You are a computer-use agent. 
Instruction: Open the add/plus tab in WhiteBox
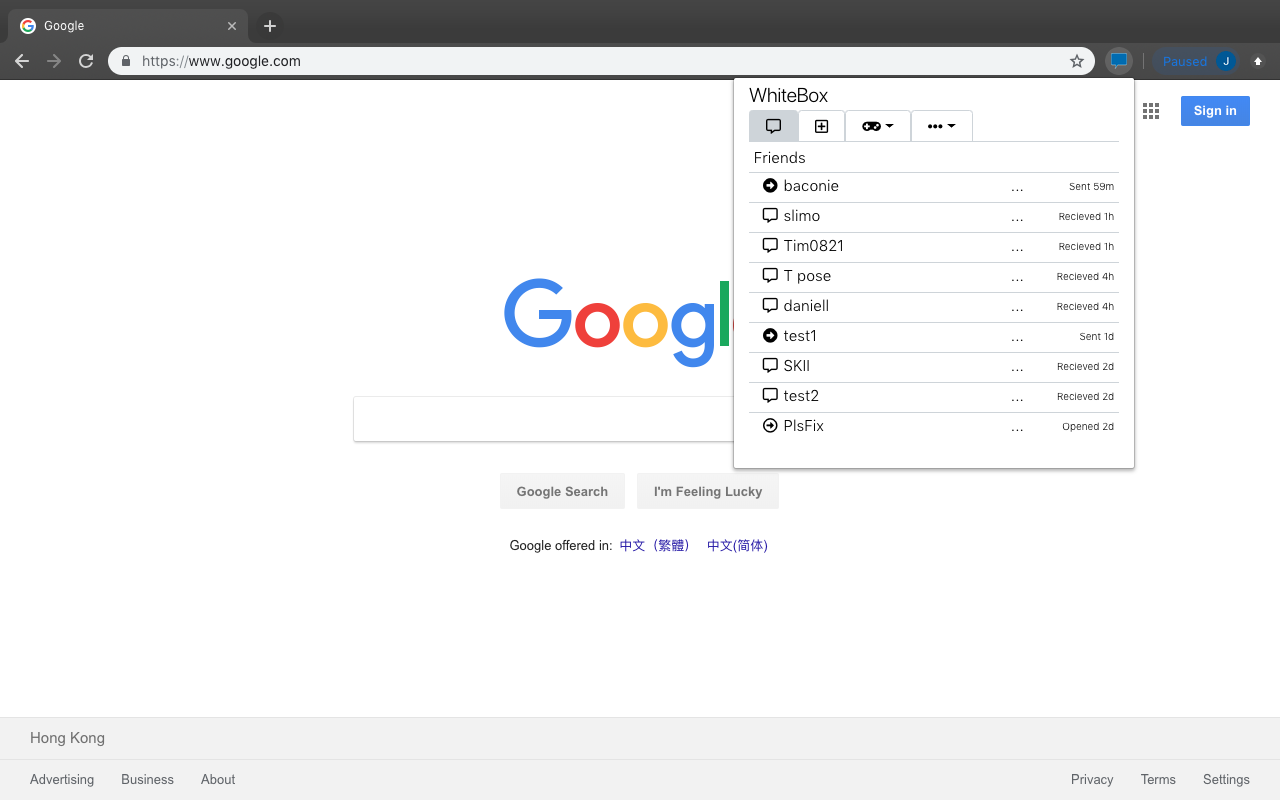[x=821, y=126]
